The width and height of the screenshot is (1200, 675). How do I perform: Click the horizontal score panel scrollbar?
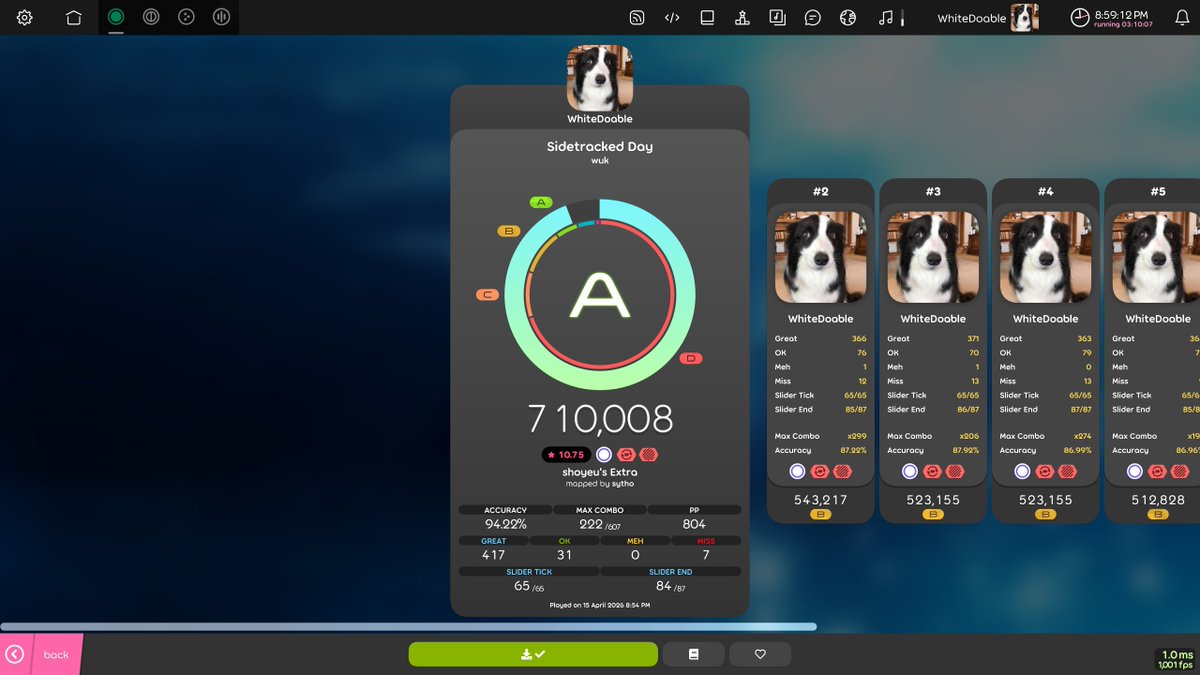tap(408, 627)
